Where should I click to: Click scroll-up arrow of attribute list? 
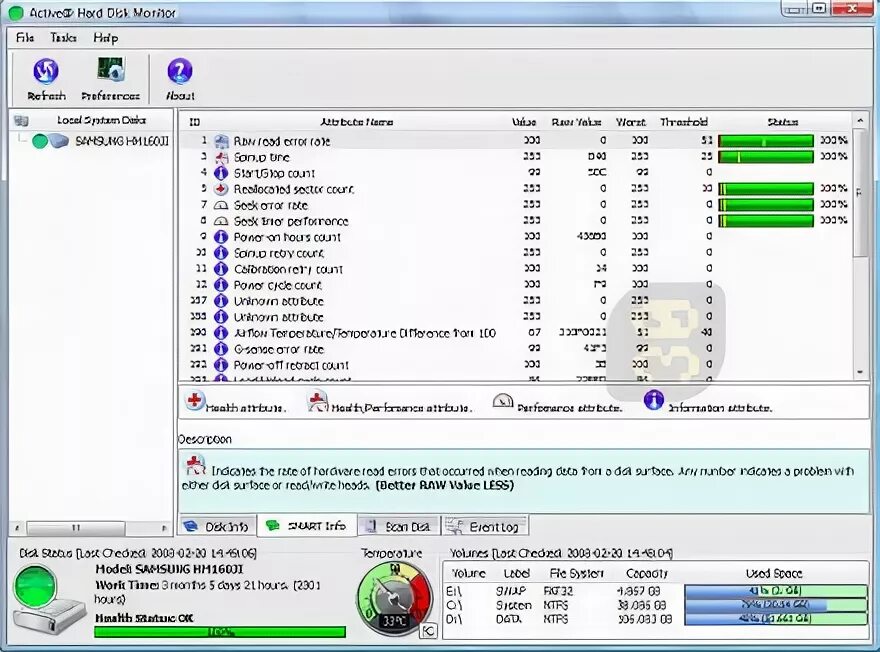(860, 121)
